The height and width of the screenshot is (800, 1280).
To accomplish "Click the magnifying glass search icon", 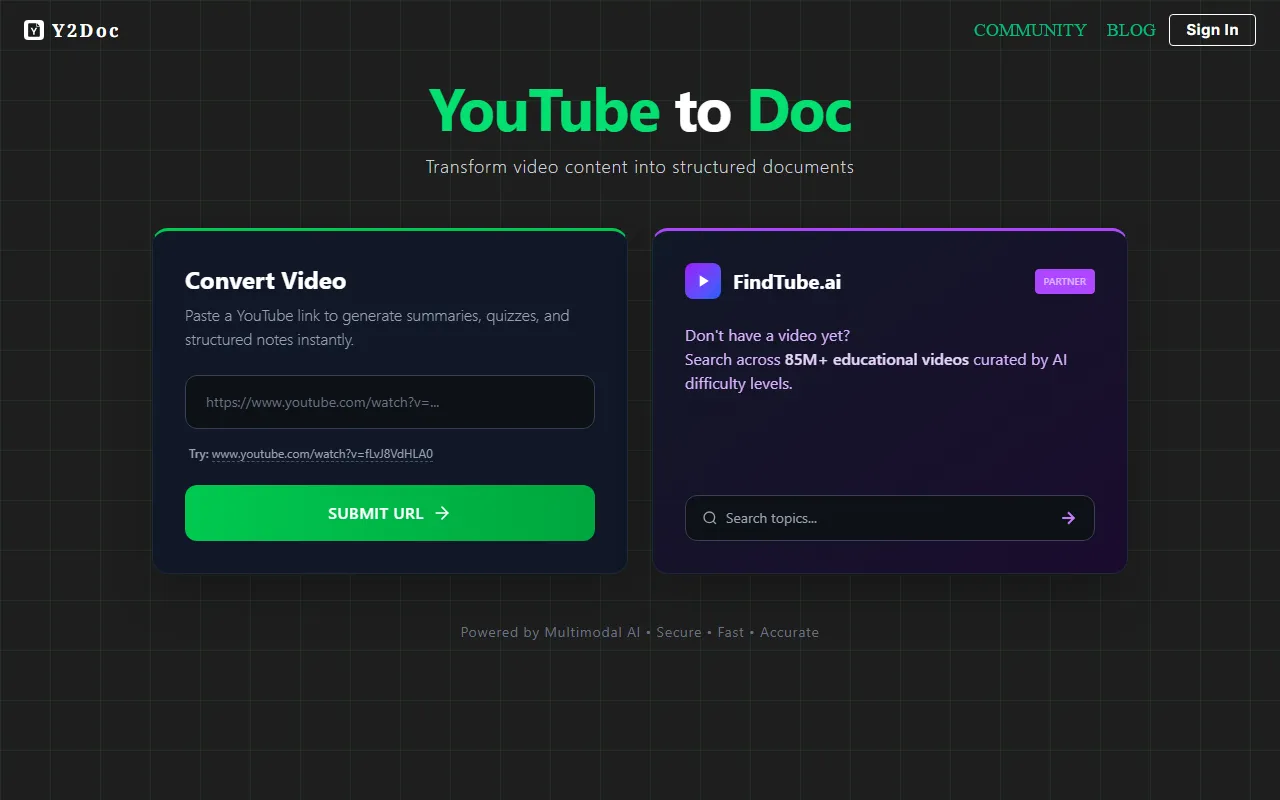I will (x=710, y=518).
